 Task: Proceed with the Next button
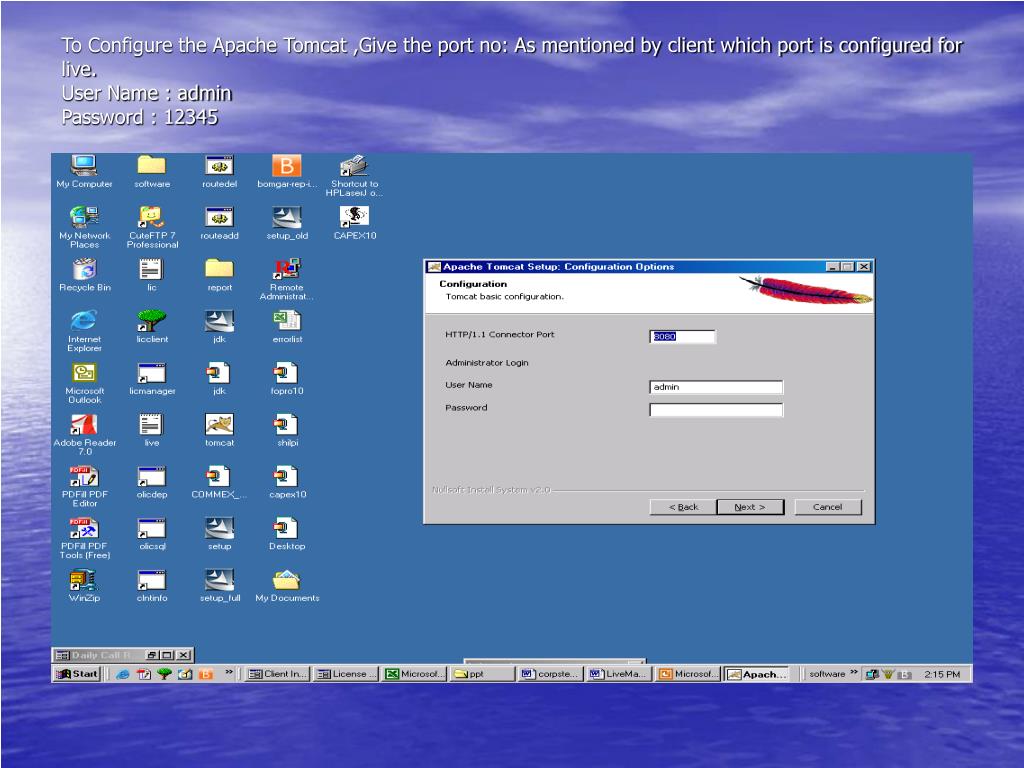click(x=750, y=507)
